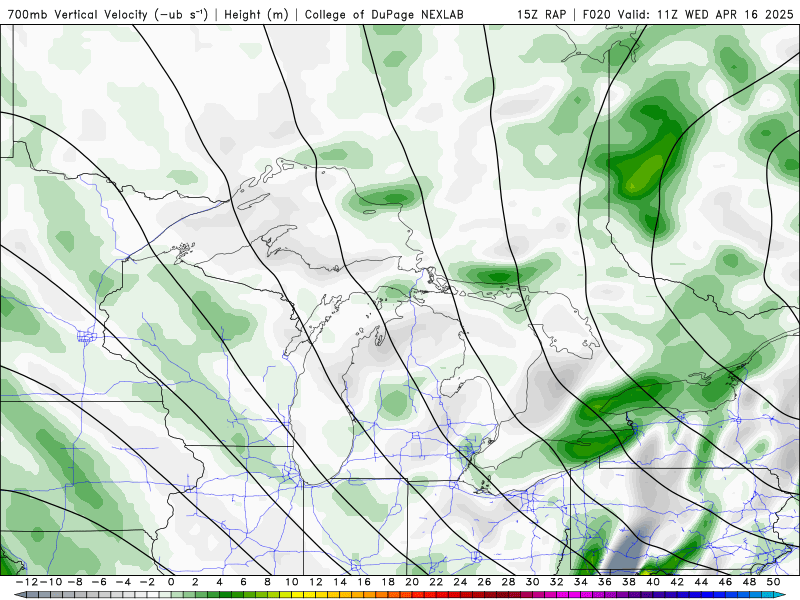Click the '40' value on the color scale
Image resolution: width=800 pixels, height=600 pixels.
[653, 582]
